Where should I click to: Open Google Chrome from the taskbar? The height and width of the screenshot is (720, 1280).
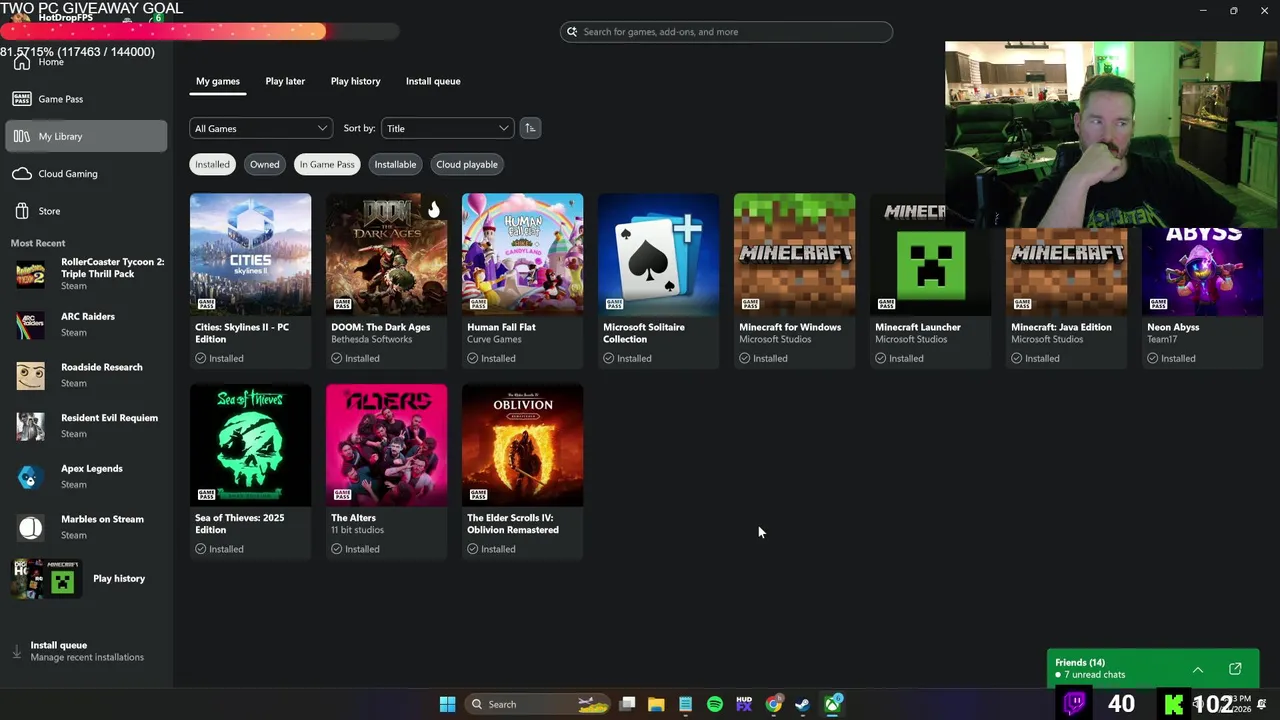tap(773, 704)
